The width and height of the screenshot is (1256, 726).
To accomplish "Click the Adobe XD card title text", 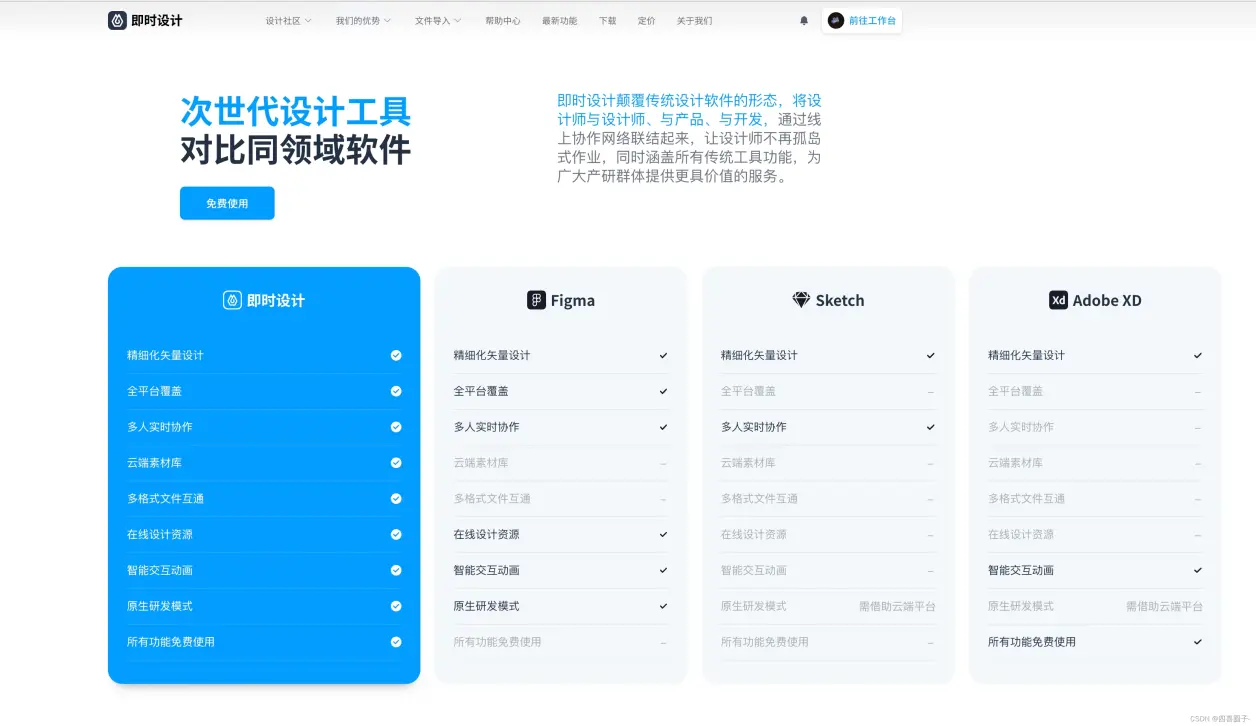I will pos(1107,300).
